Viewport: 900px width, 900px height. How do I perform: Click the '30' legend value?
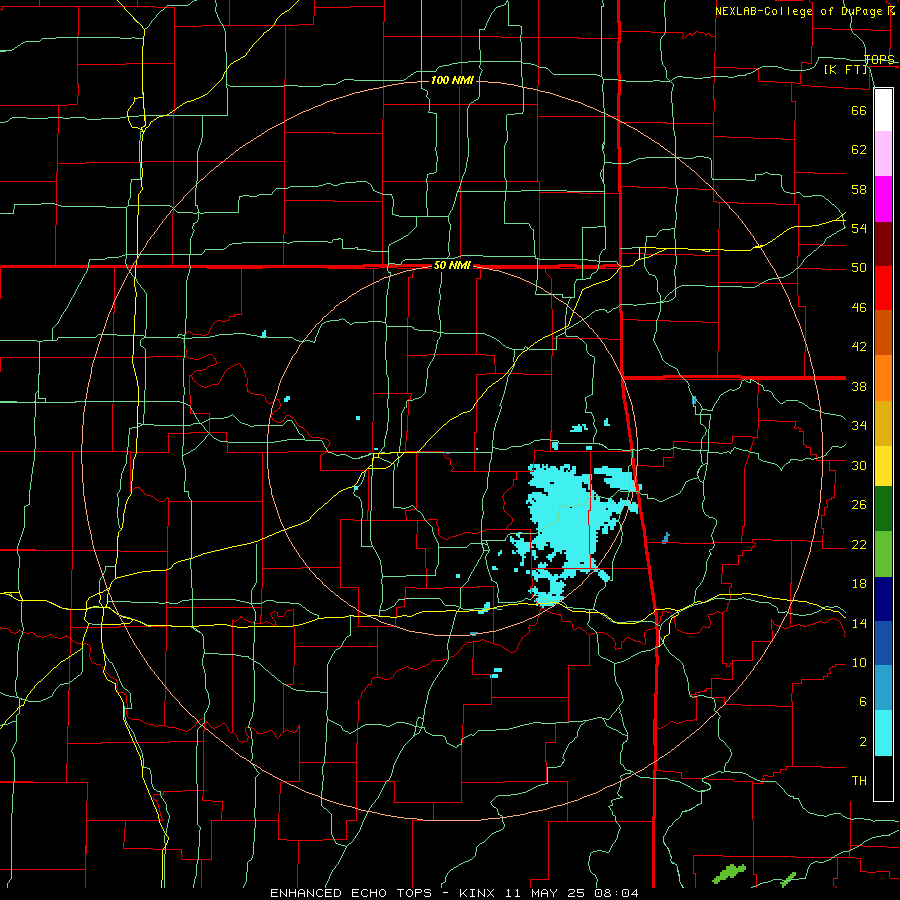tap(859, 465)
